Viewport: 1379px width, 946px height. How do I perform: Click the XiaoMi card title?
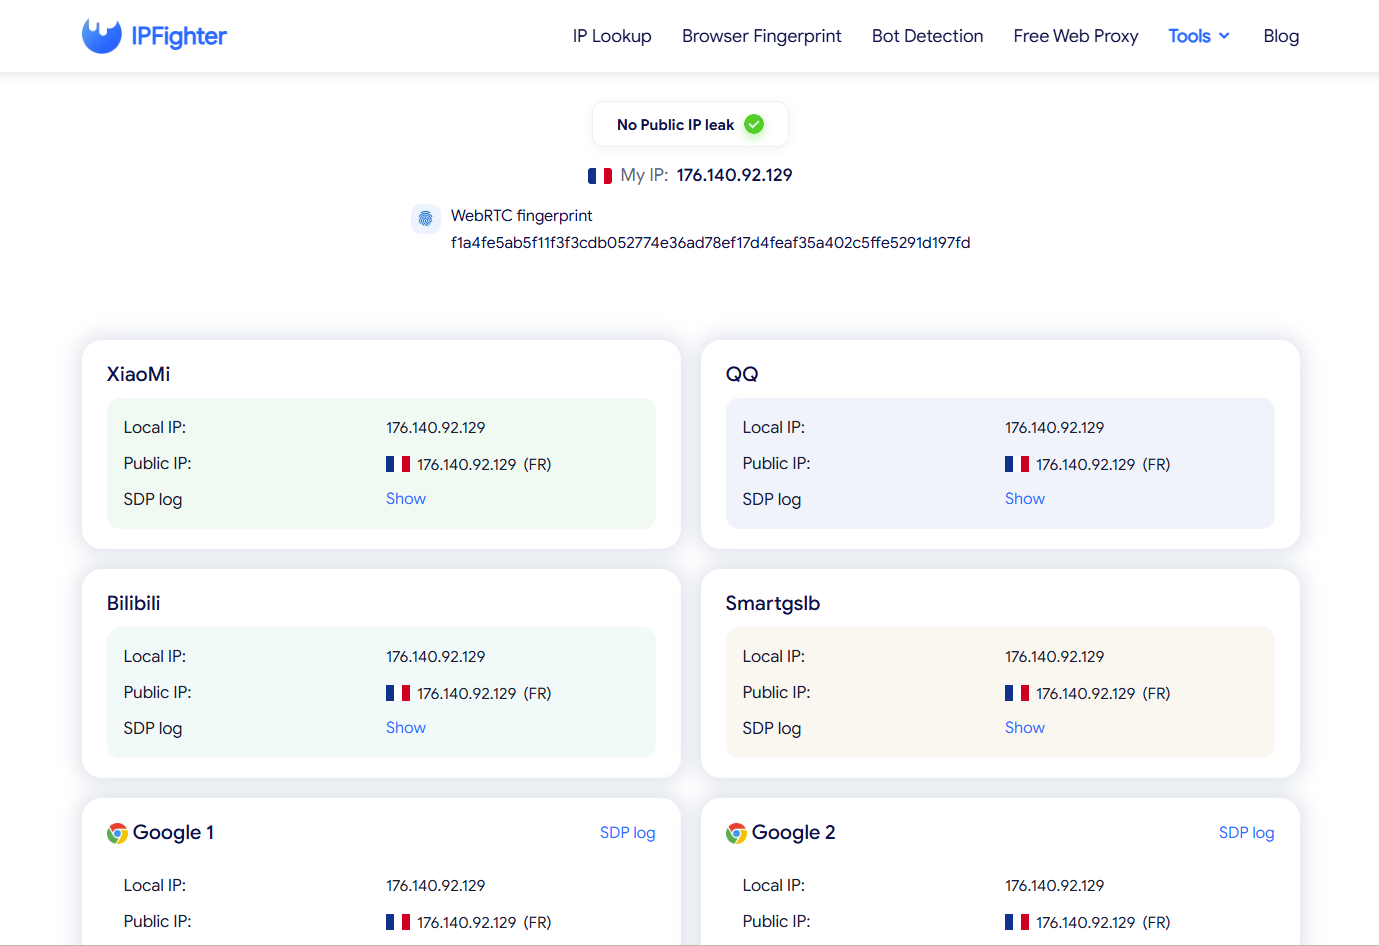click(138, 374)
